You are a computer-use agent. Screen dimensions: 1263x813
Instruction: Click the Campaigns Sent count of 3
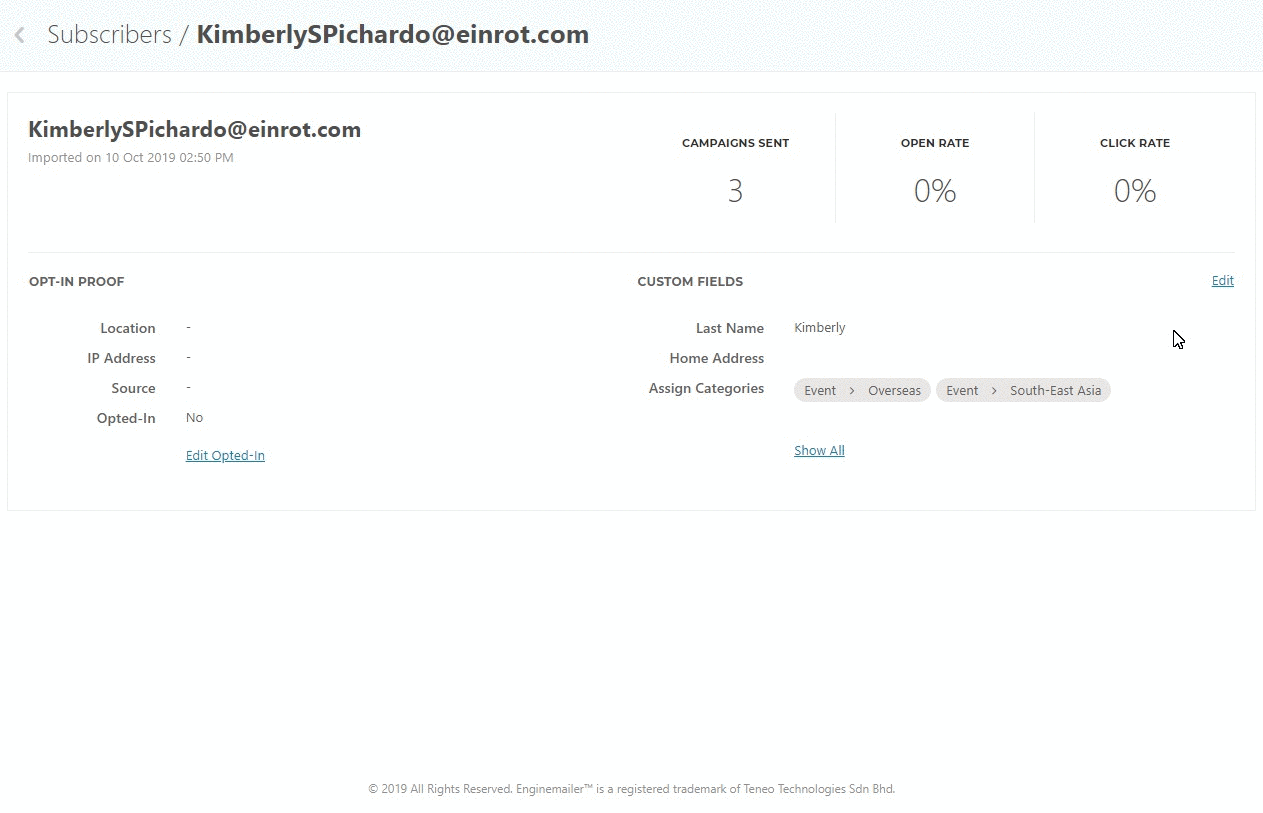735,191
